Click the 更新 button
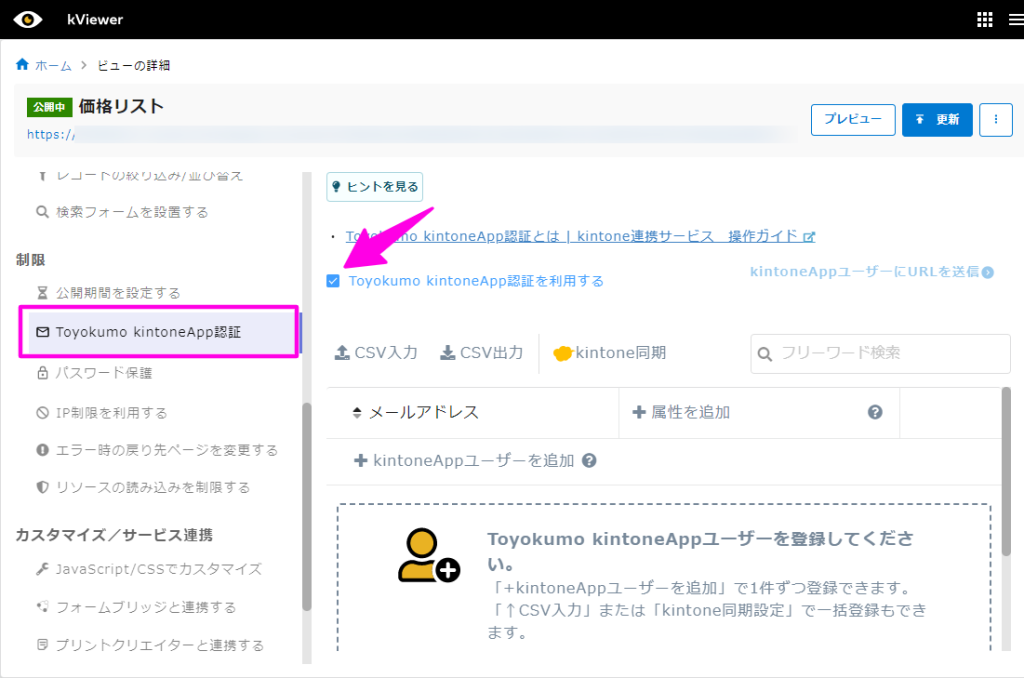This screenshot has height=678, width=1024. click(937, 120)
